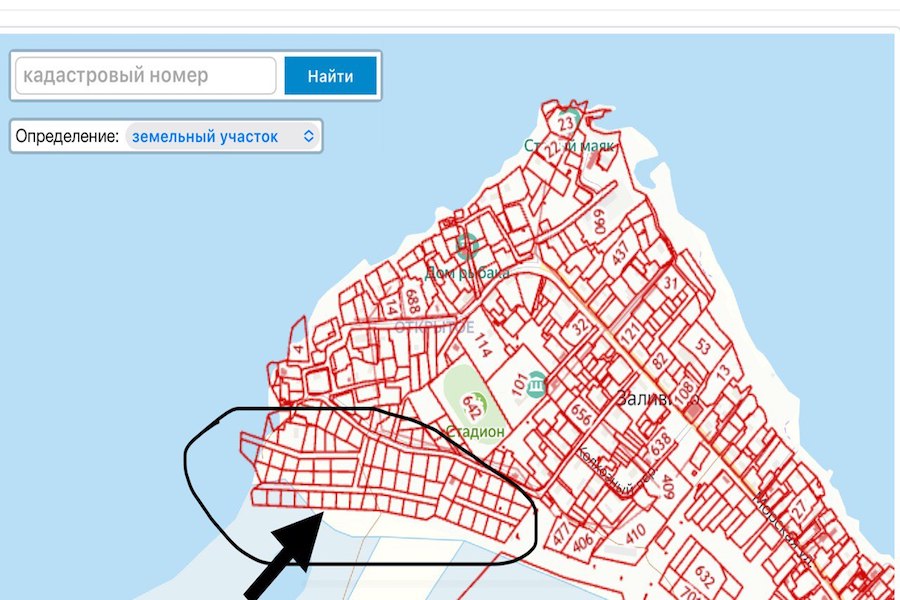Pick land parcel labeled 632
900x600 pixels.
(x=703, y=575)
